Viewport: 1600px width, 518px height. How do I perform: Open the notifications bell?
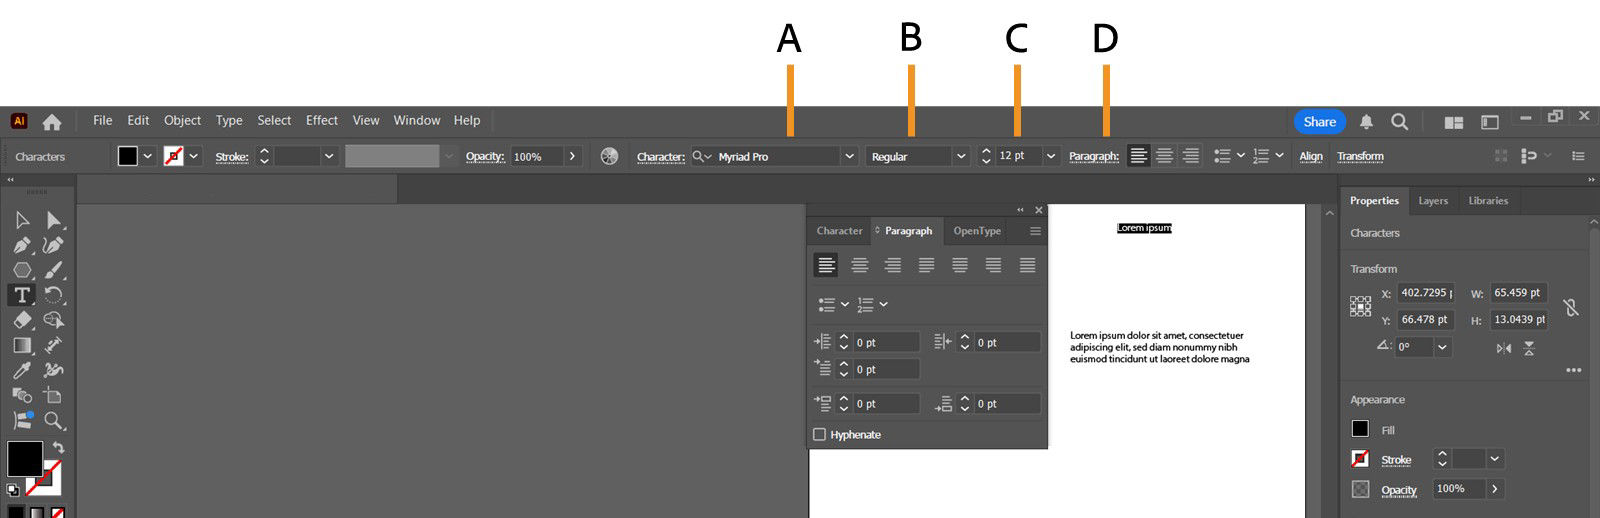[x=1366, y=122]
